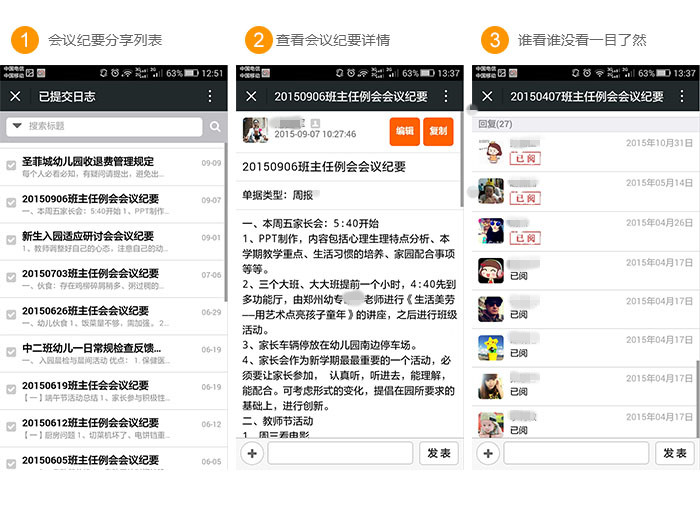Close the 20150906班主任例会会议纪要 detail screen
Screen dimensions: 700x520
click(251, 96)
